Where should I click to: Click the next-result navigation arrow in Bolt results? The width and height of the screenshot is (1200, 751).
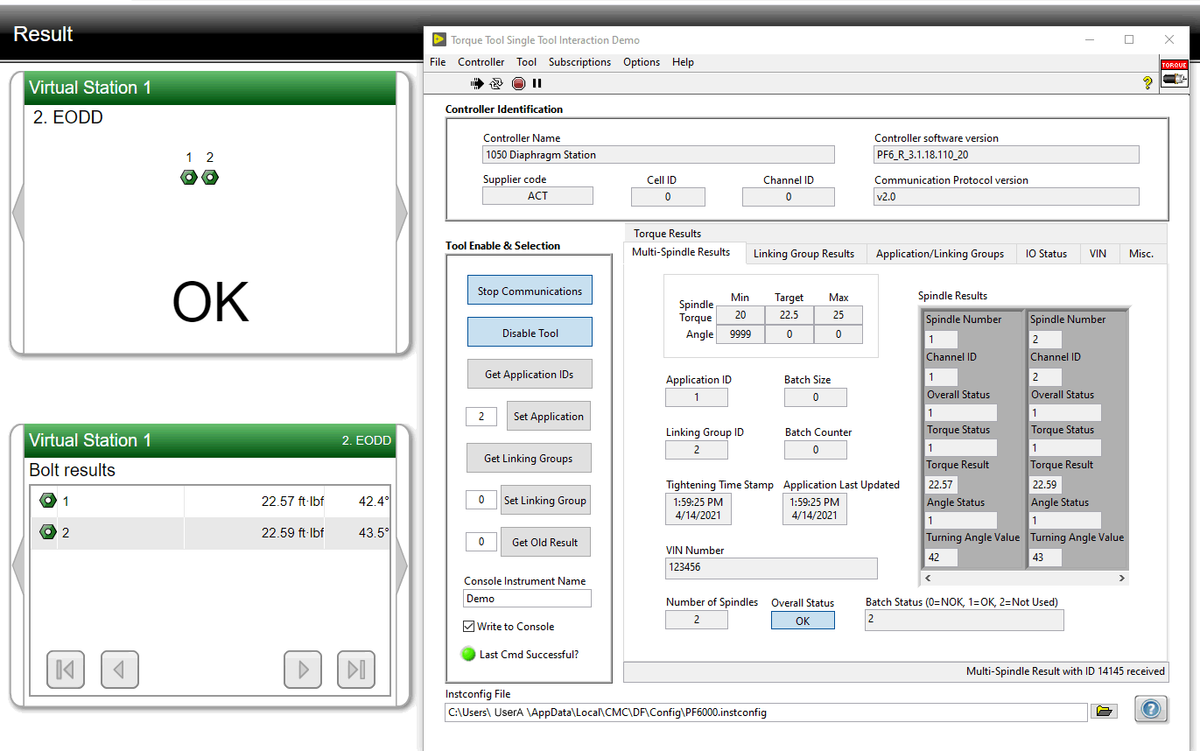click(302, 669)
